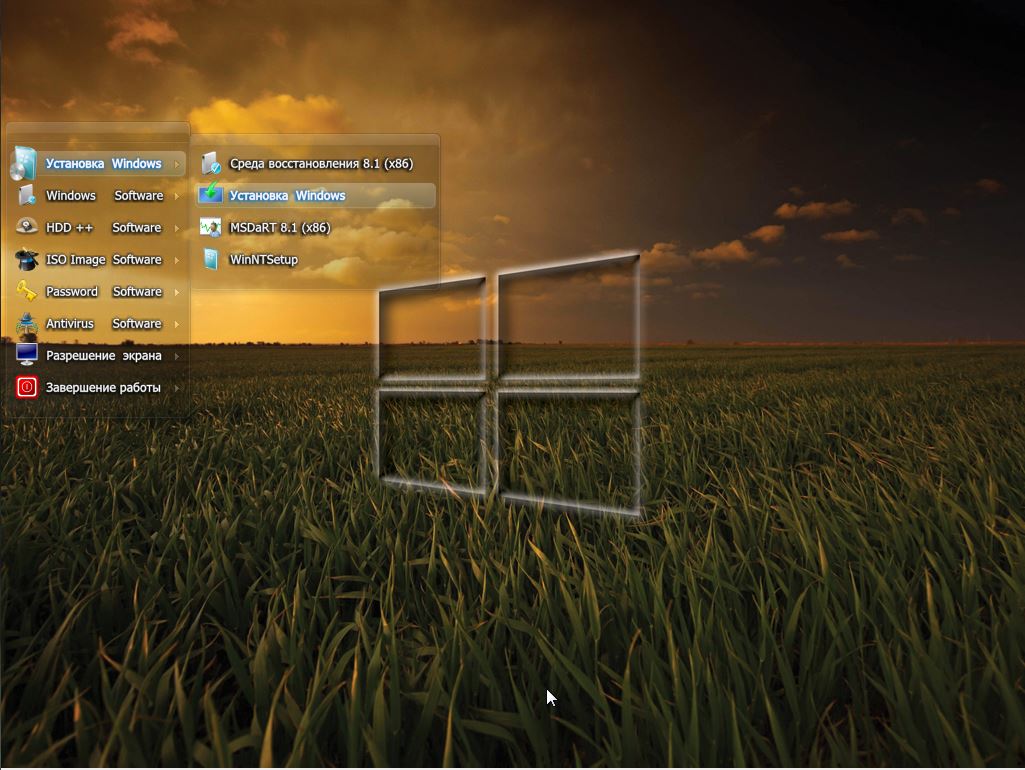Open the Установка Windows main menu entry
1025x770 pixels.
pyautogui.click(x=98, y=163)
